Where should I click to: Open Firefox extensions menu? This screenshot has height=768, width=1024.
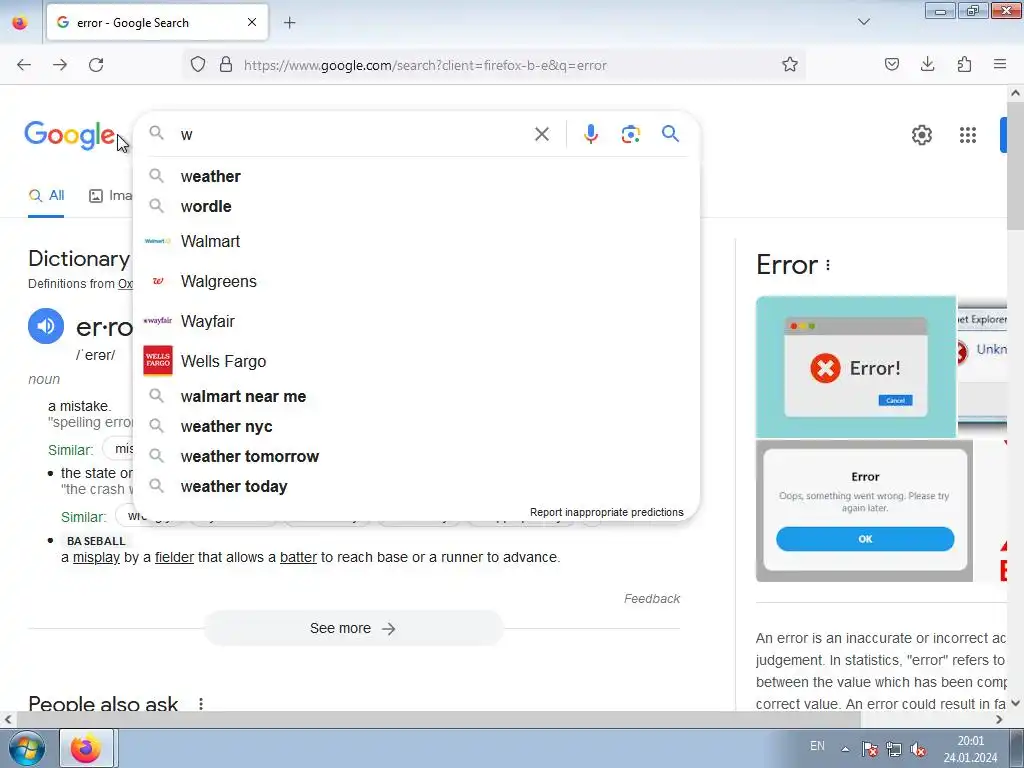click(964, 64)
